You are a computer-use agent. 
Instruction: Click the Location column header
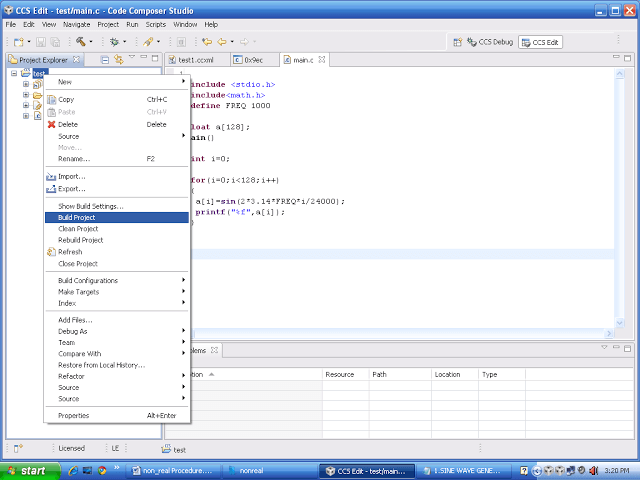pyautogui.click(x=454, y=374)
